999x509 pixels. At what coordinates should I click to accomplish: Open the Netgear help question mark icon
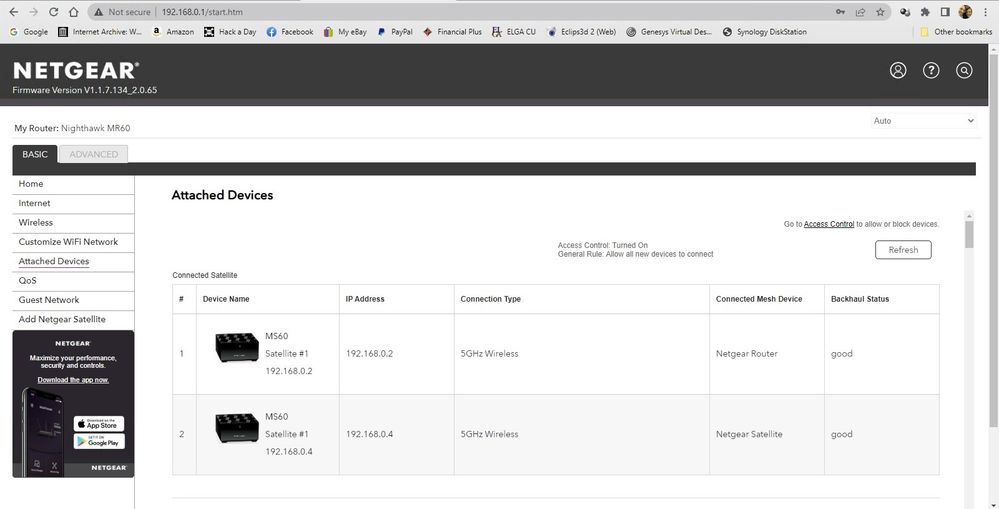tap(931, 71)
